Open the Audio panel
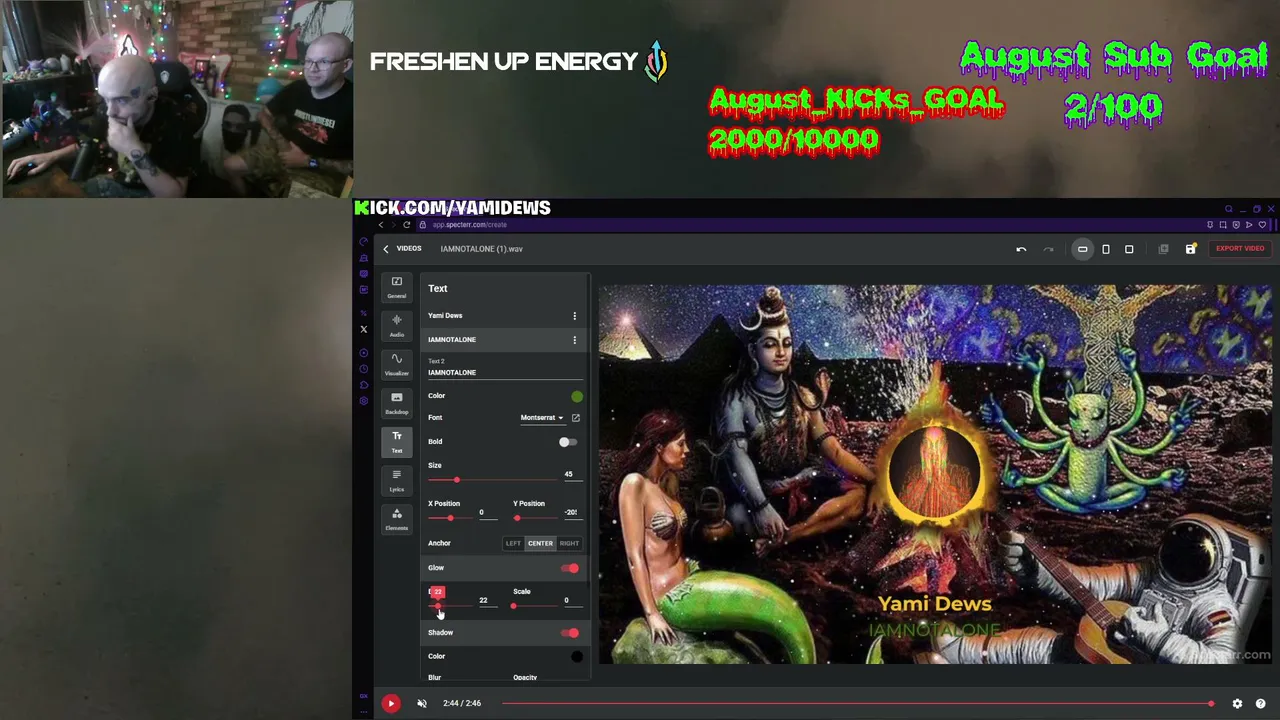The height and width of the screenshot is (720, 1280). pyautogui.click(x=397, y=325)
